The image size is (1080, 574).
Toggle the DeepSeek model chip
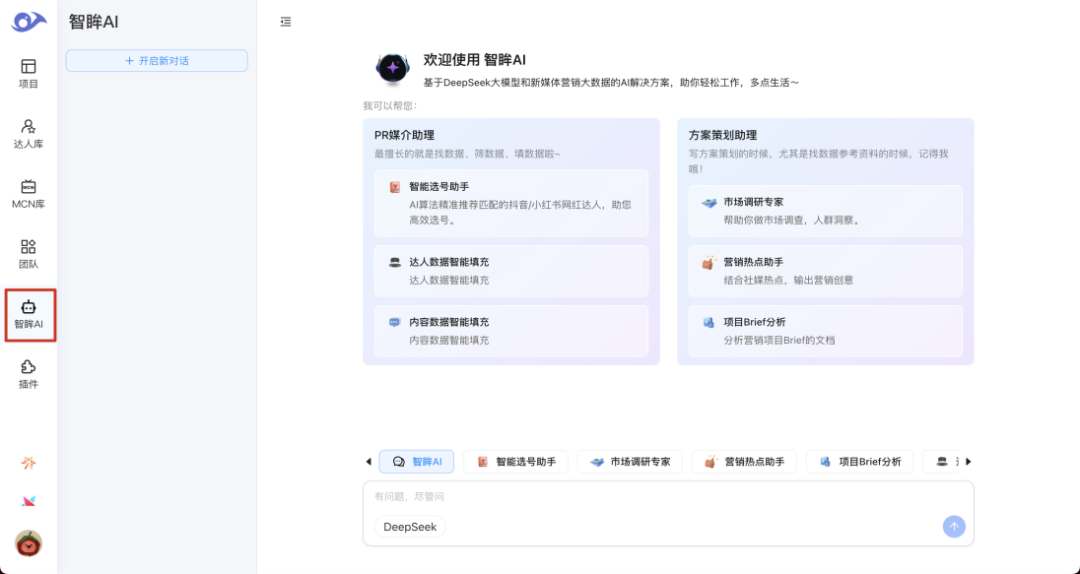[x=410, y=527]
